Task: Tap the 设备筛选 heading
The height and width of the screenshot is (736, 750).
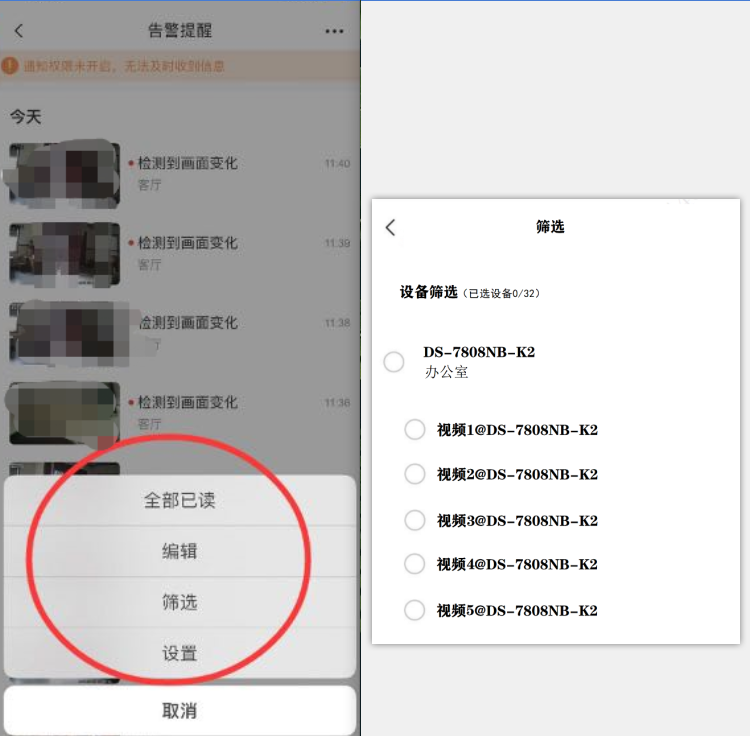Action: 429,292
